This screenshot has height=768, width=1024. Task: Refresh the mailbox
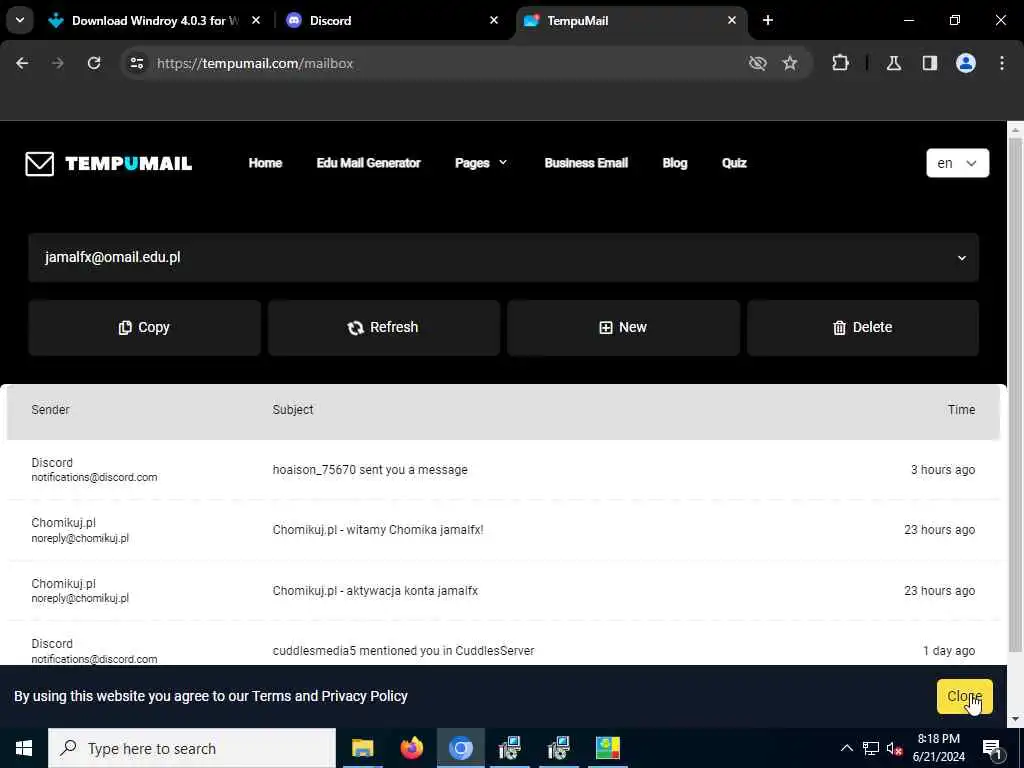pos(383,327)
